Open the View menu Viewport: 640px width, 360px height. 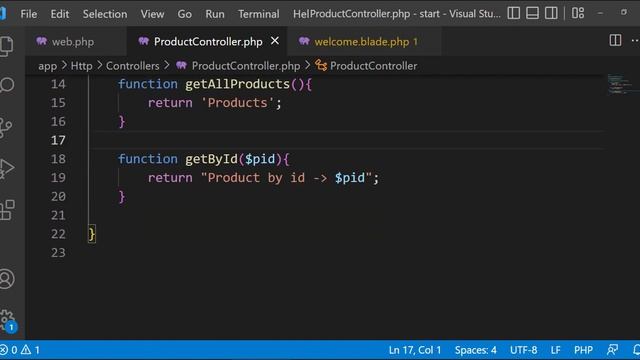[152, 14]
